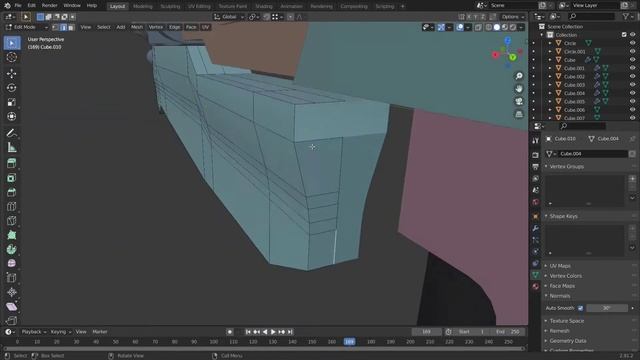Viewport: 640px width, 360px height.
Task: Open the Render menu
Action: 49,6
